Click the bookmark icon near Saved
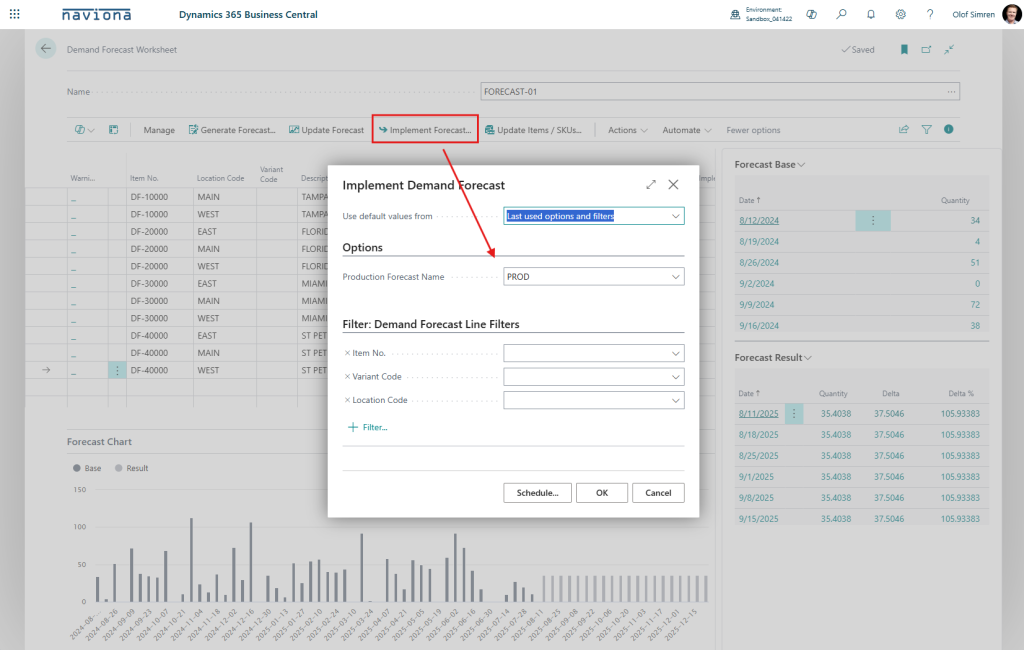 (904, 49)
